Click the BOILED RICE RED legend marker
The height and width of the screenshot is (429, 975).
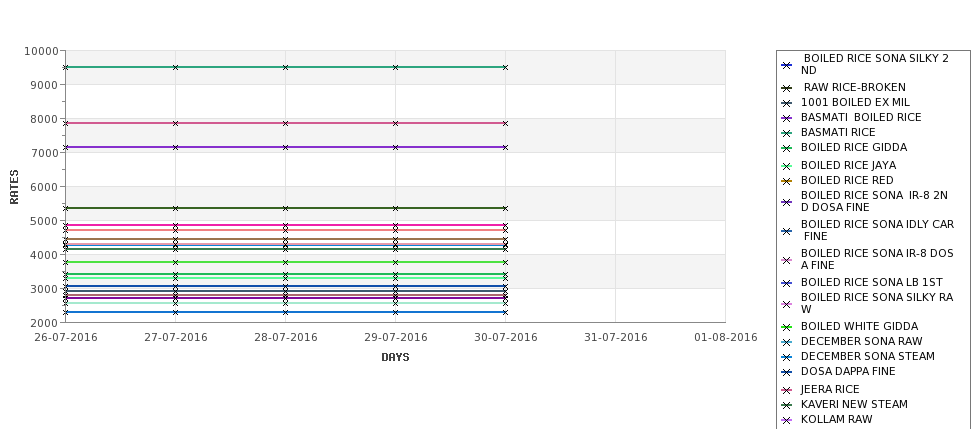(787, 181)
